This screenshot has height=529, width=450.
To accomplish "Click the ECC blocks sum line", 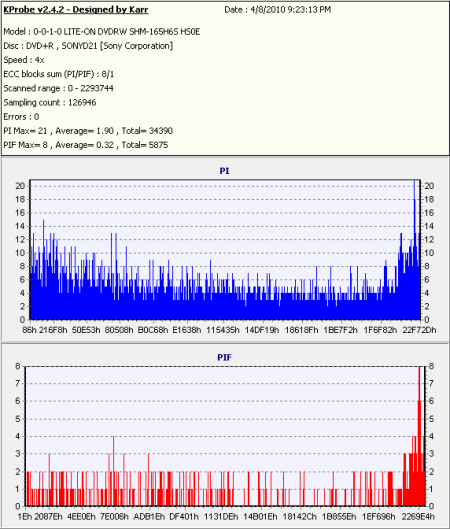I will click(59, 74).
